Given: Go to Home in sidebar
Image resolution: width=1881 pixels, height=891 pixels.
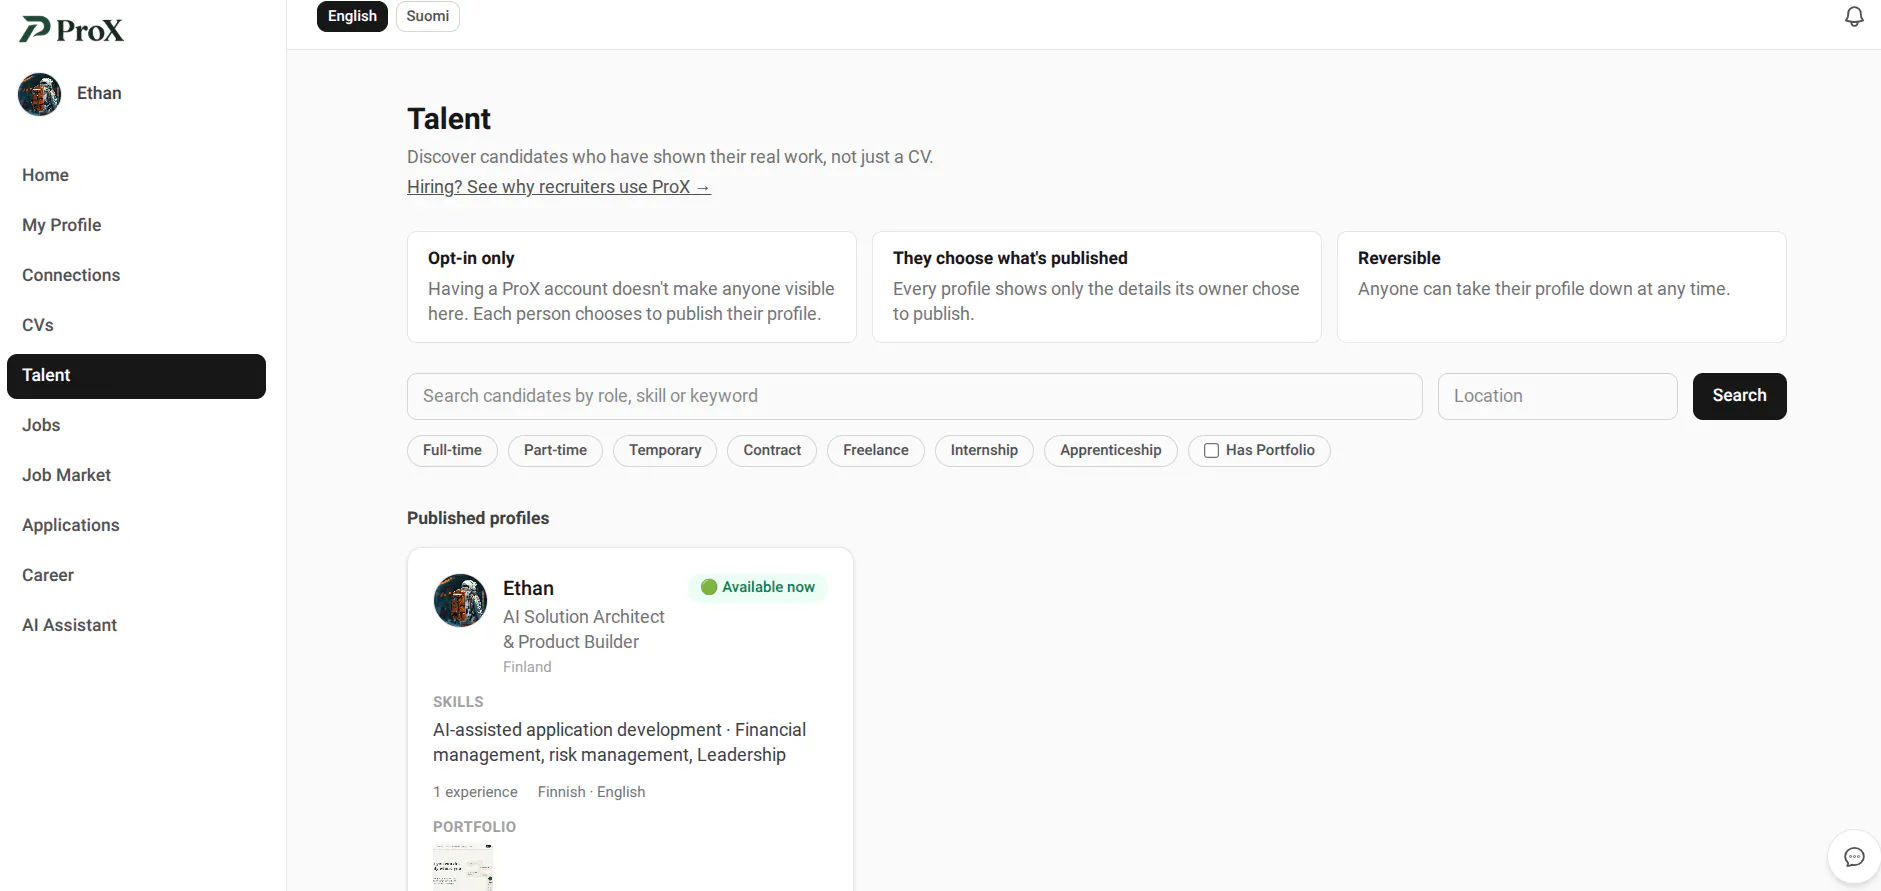Looking at the screenshot, I should tap(136, 175).
